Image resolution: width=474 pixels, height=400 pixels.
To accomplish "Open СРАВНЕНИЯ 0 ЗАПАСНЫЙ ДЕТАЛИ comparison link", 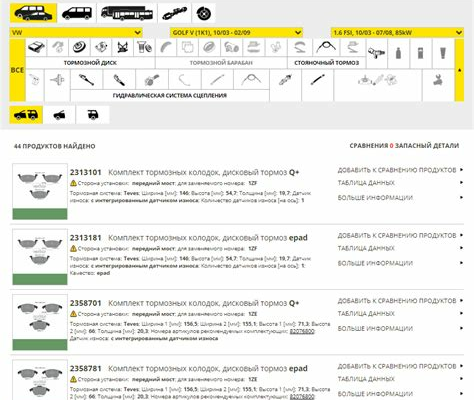I will click(x=404, y=146).
